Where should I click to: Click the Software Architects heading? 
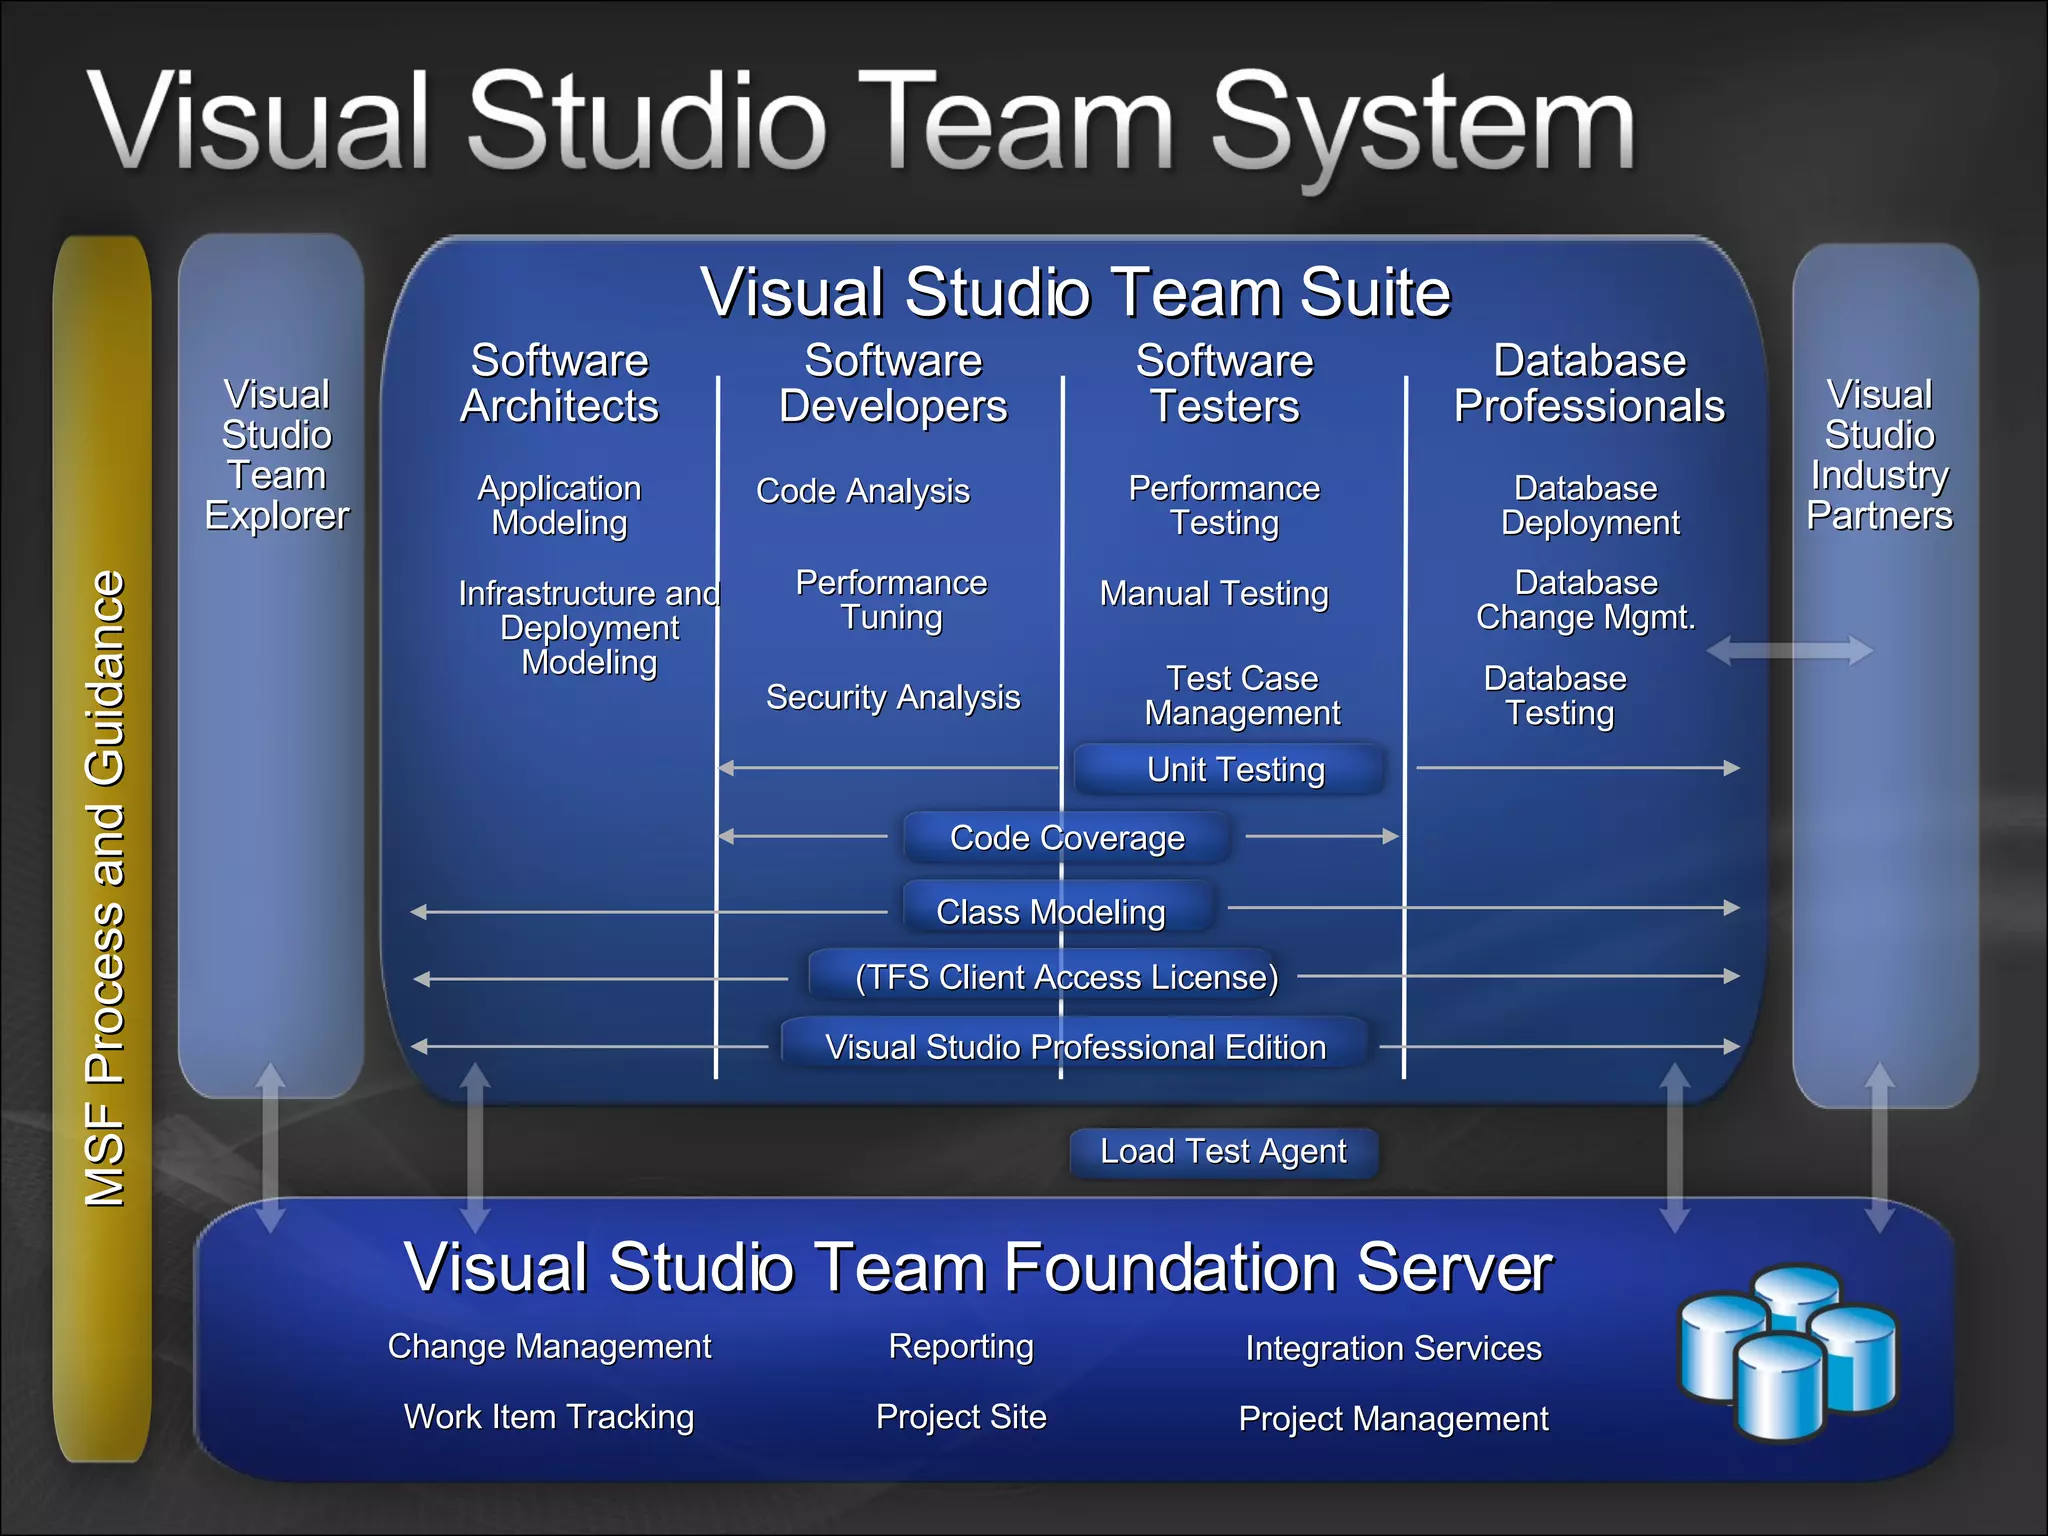click(559, 383)
